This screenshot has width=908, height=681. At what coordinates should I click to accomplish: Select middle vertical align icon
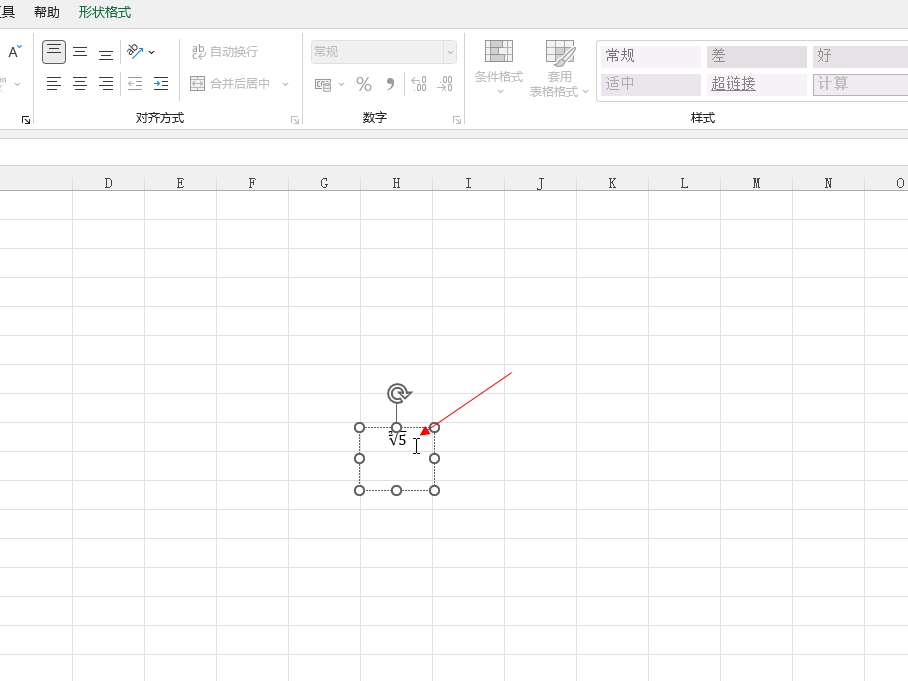click(80, 52)
